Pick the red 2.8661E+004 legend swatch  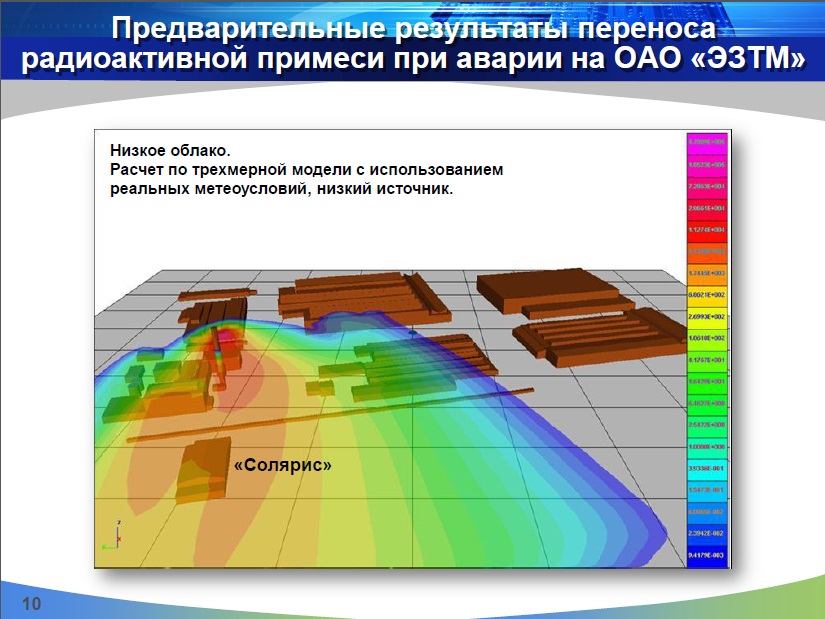[707, 208]
